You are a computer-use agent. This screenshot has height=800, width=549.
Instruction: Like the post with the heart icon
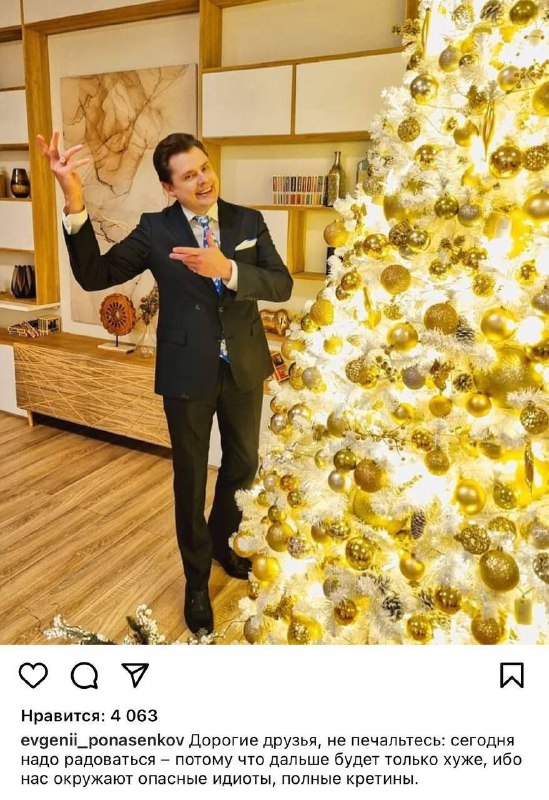point(33,675)
